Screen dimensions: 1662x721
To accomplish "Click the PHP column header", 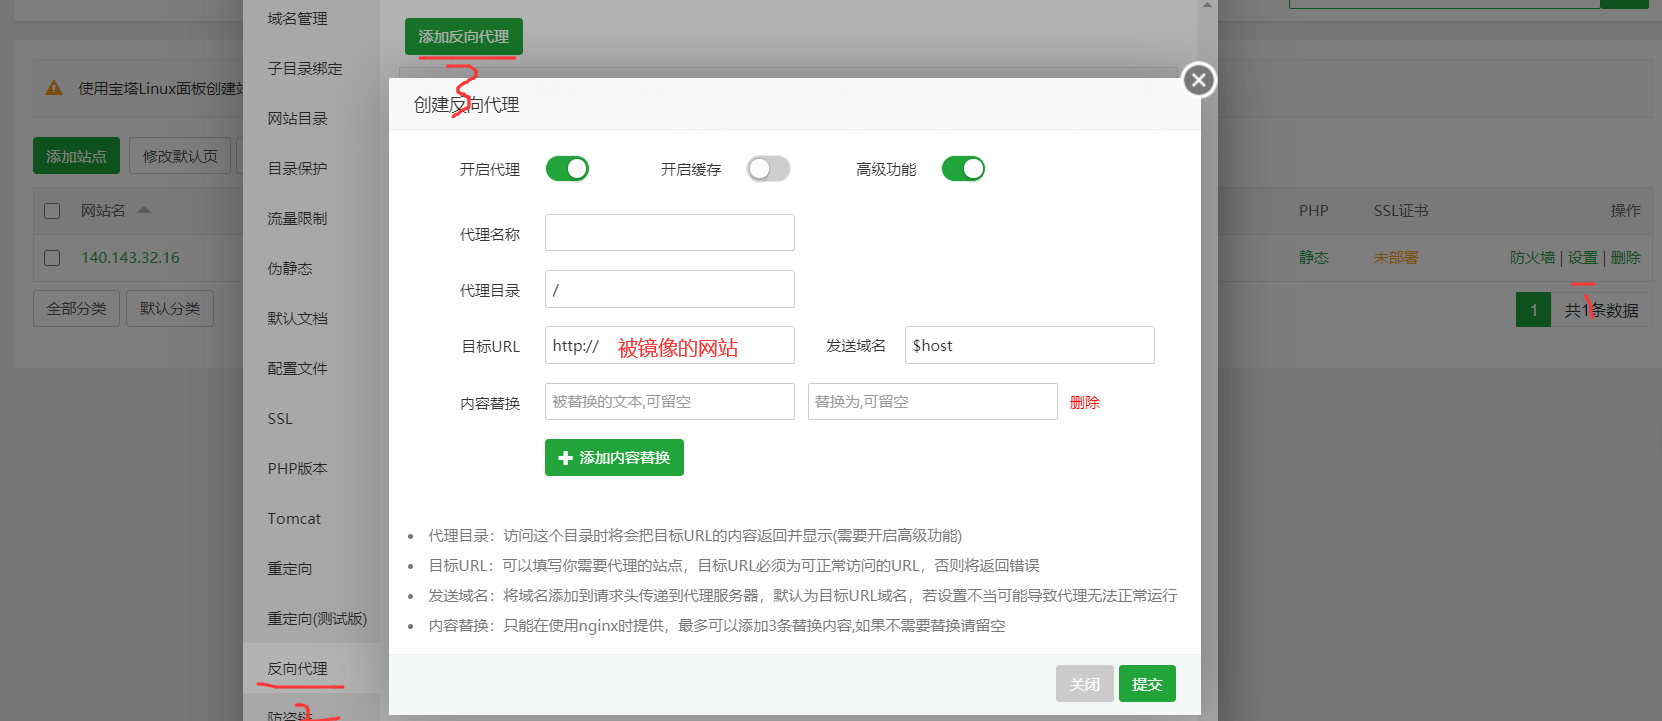I will [1314, 211].
